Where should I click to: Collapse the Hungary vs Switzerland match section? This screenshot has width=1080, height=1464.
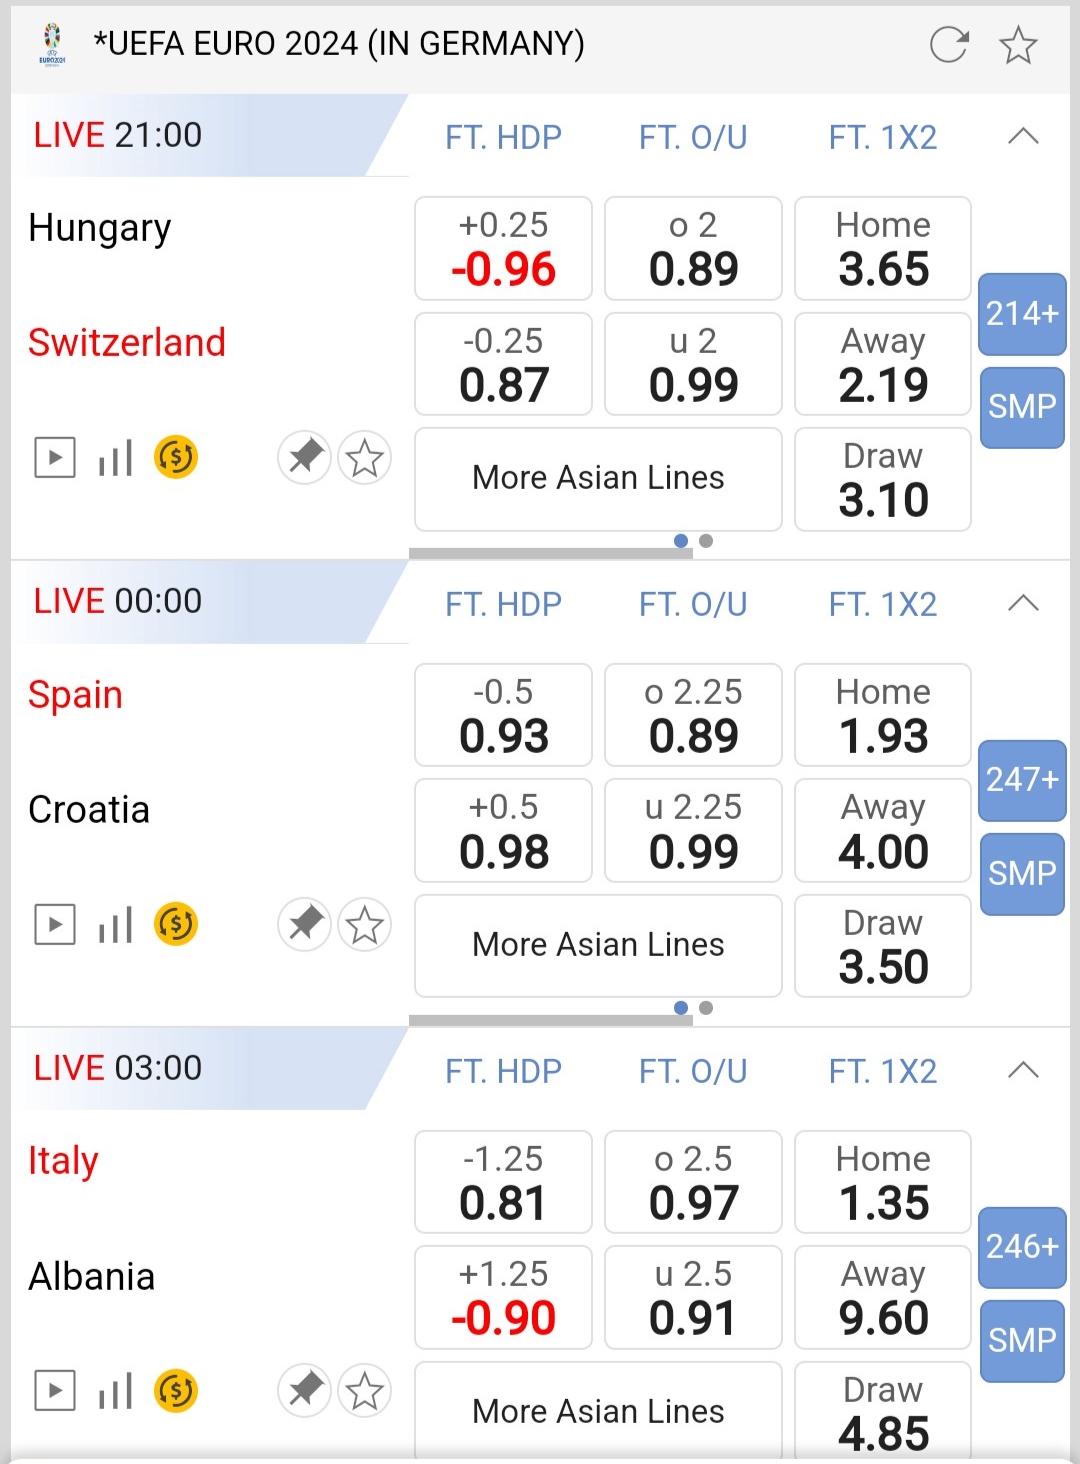pyautogui.click(x=1023, y=136)
